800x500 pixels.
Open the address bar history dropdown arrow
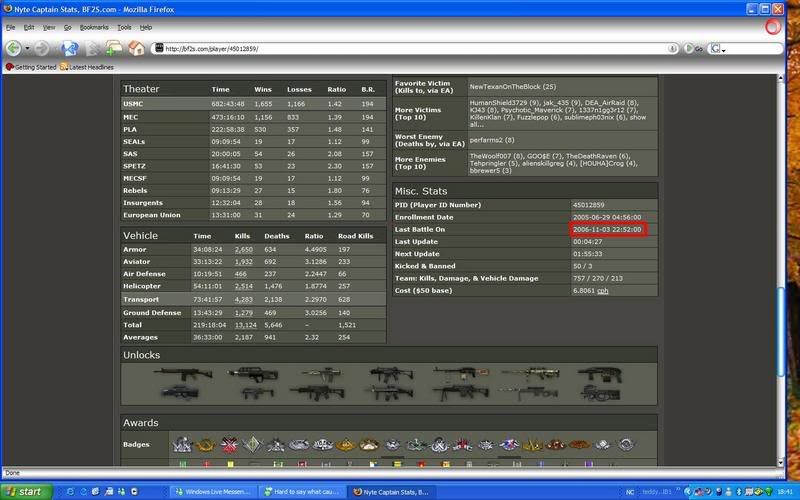tap(672, 48)
